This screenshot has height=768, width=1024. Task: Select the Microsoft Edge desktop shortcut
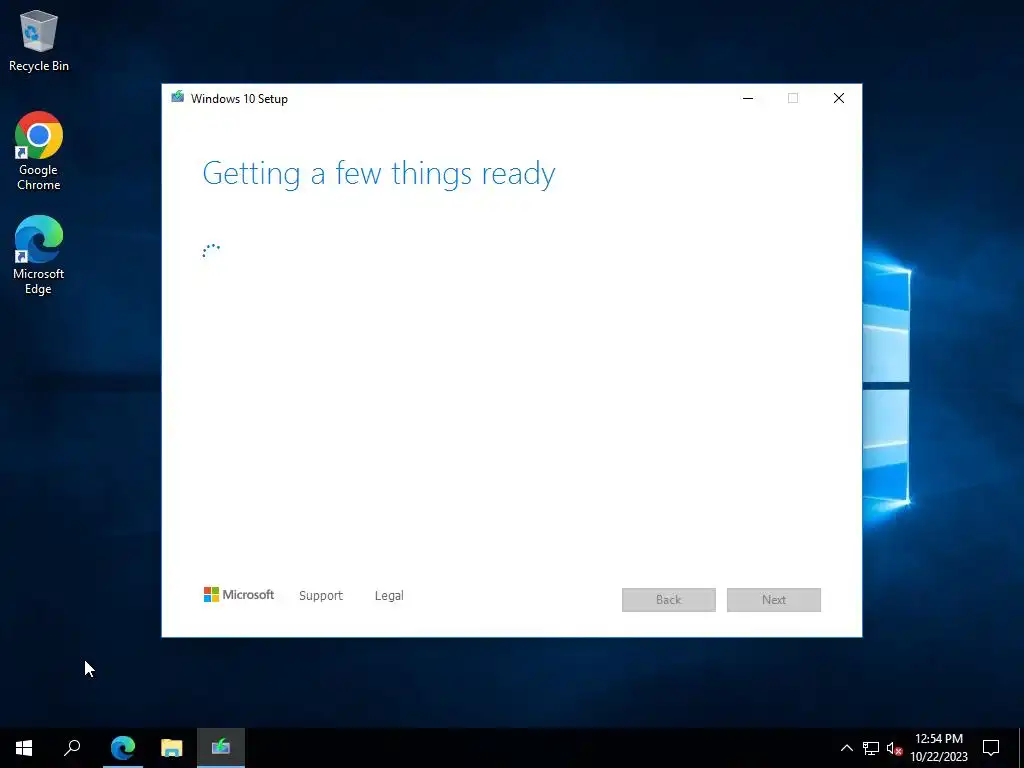click(x=39, y=255)
